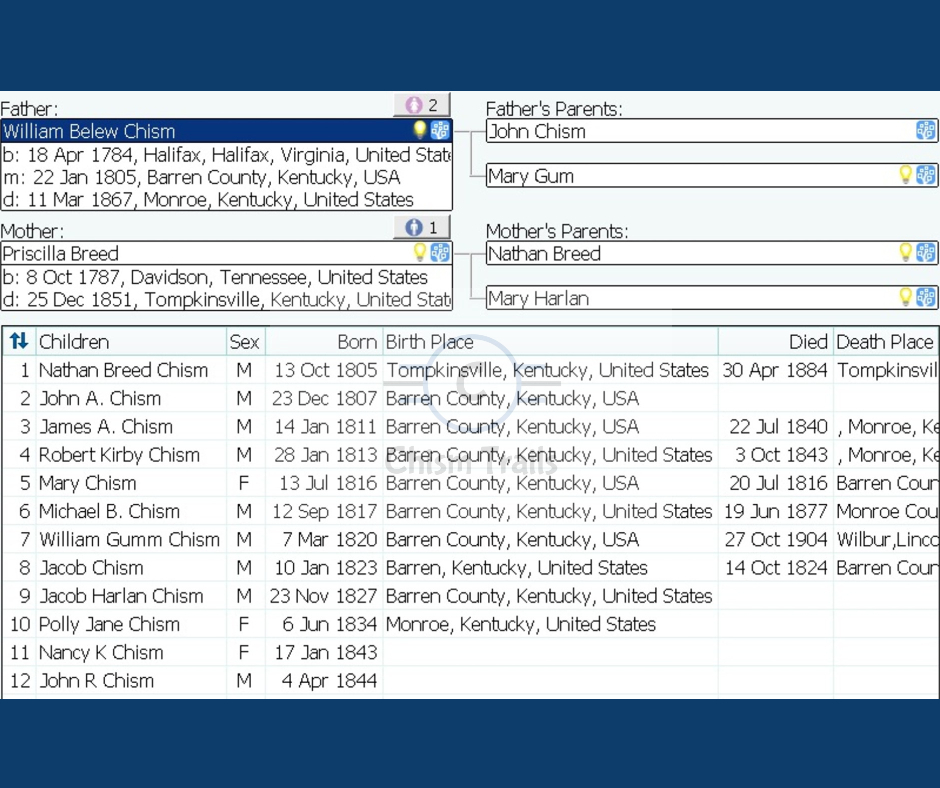Select the Mother entry Priscilla Breed
The width and height of the screenshot is (940, 788).
pyautogui.click(x=200, y=253)
